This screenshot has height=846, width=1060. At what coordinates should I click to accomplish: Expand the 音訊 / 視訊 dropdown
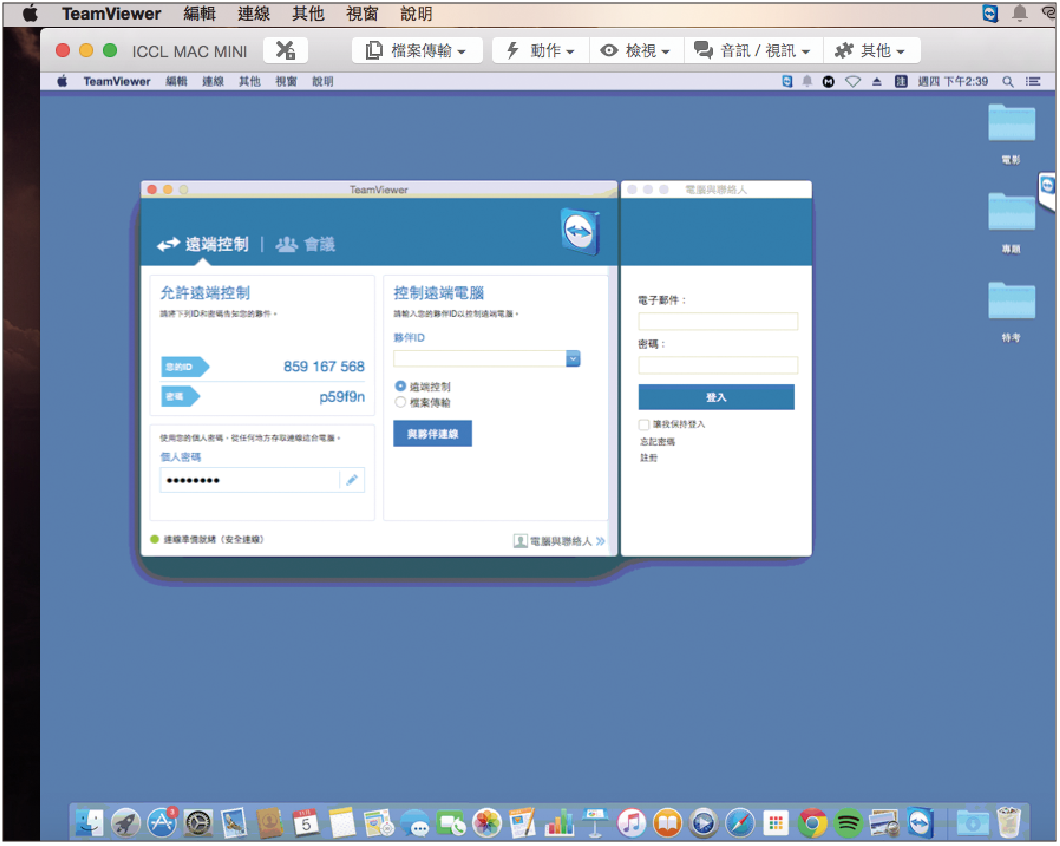[x=753, y=51]
